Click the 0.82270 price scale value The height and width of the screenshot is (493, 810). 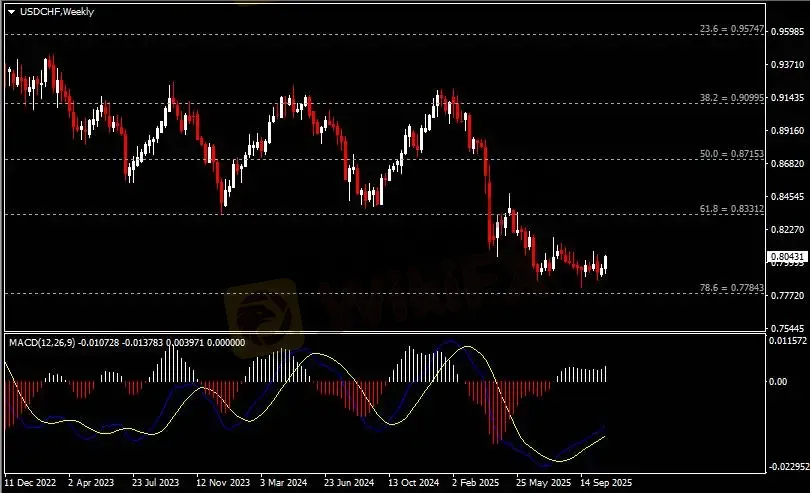(787, 229)
